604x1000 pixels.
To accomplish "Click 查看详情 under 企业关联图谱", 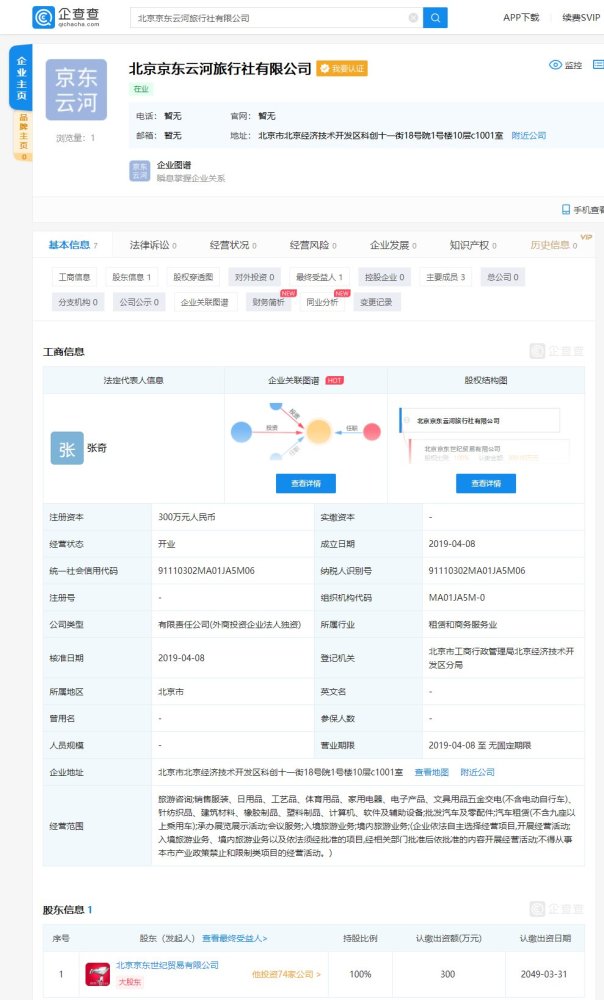I will tap(306, 483).
